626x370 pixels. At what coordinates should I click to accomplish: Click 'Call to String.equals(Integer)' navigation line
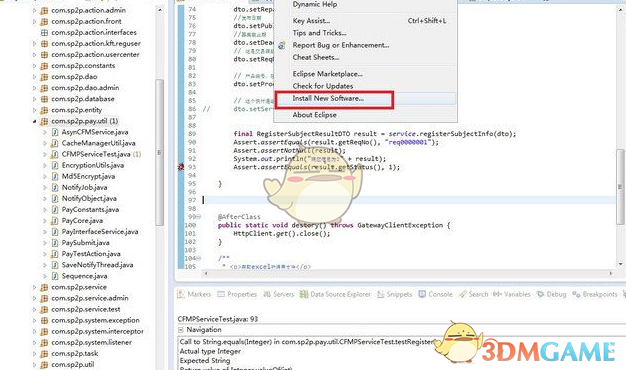click(x=306, y=342)
